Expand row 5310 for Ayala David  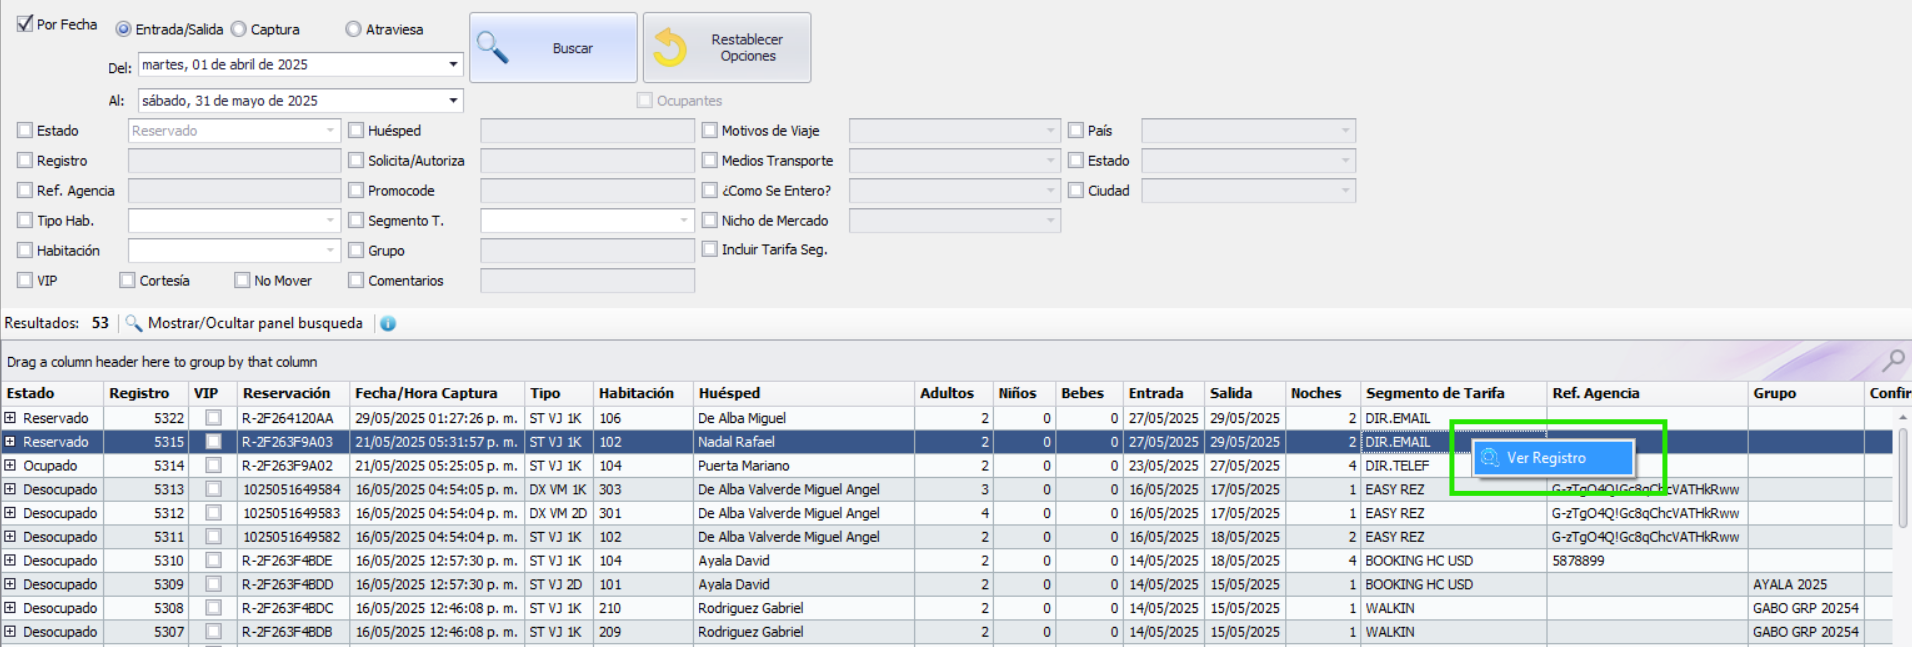10,561
